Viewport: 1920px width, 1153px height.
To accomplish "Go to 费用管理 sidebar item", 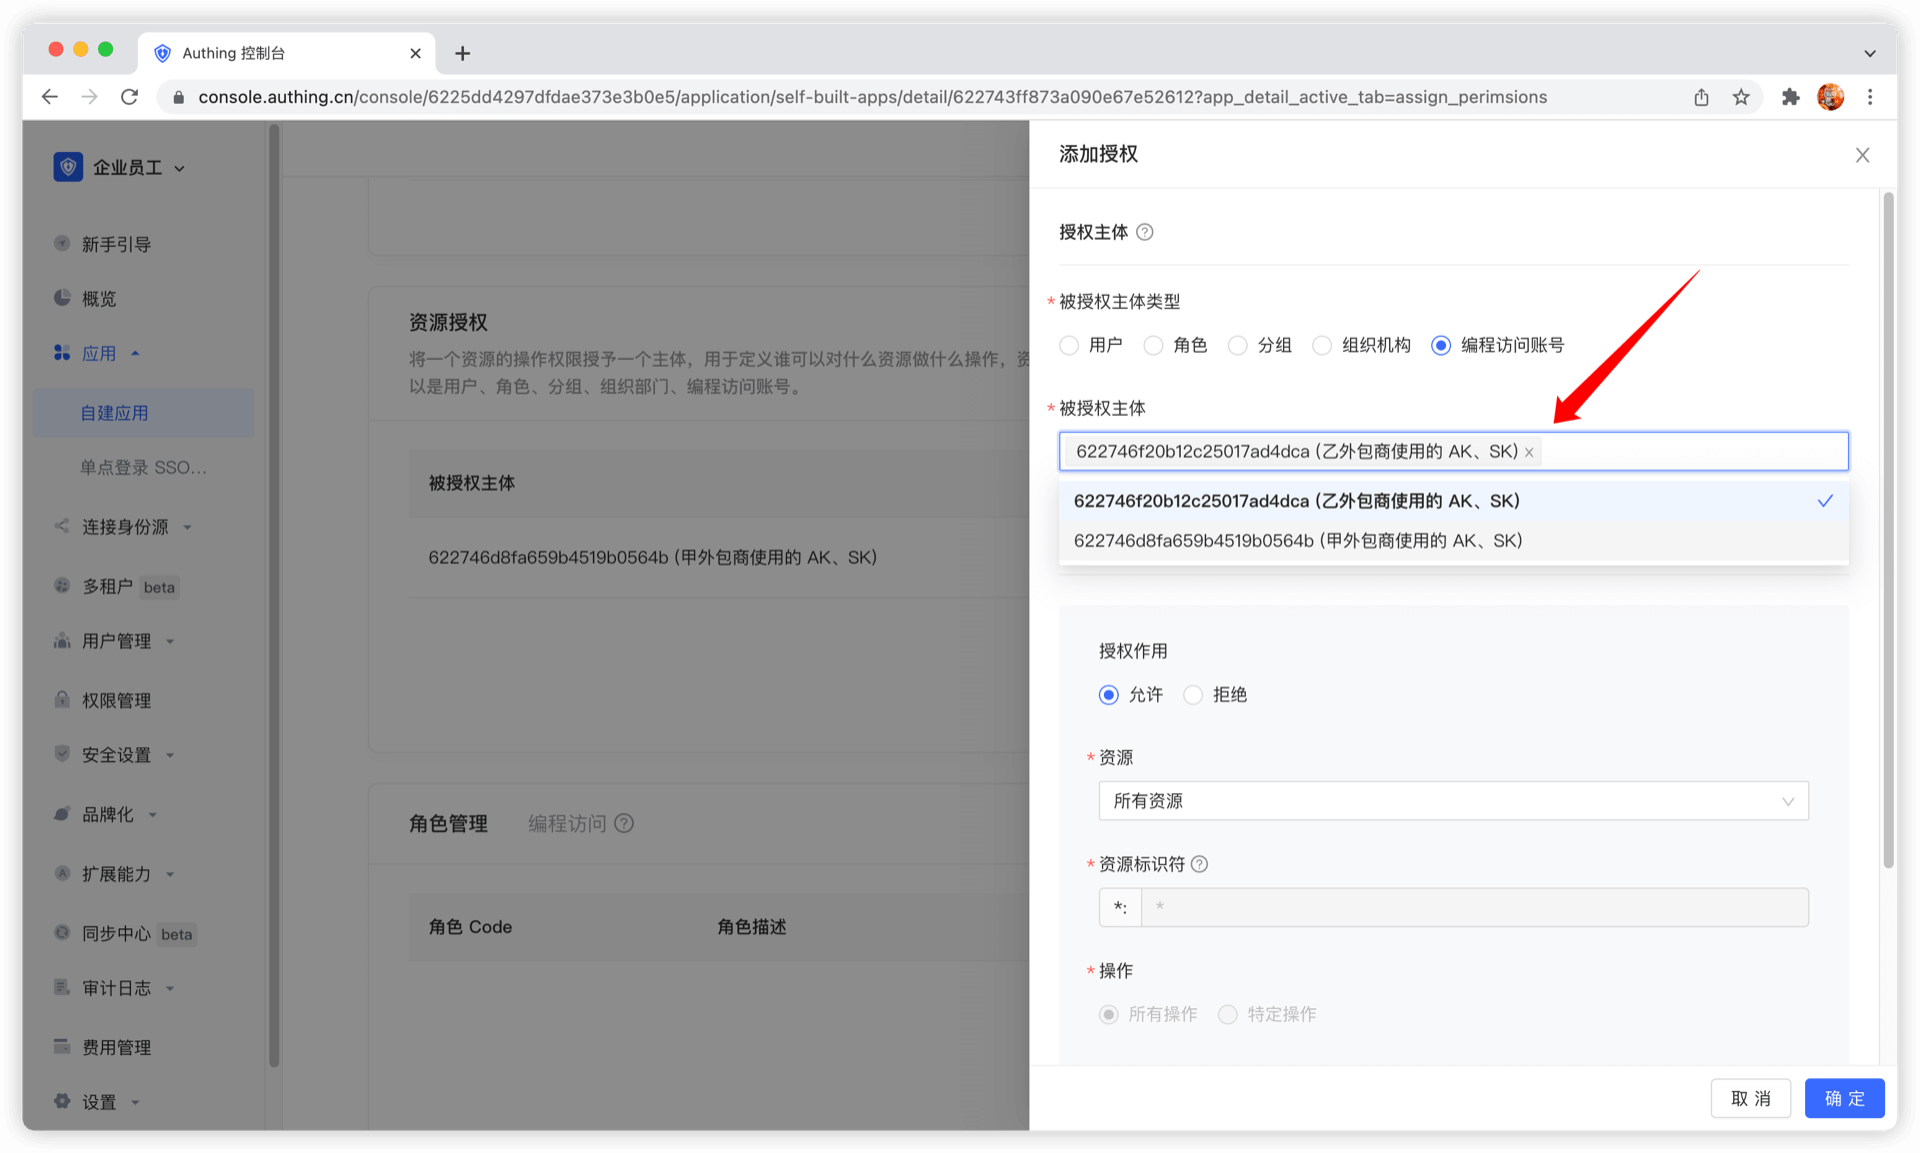I will tap(116, 1047).
